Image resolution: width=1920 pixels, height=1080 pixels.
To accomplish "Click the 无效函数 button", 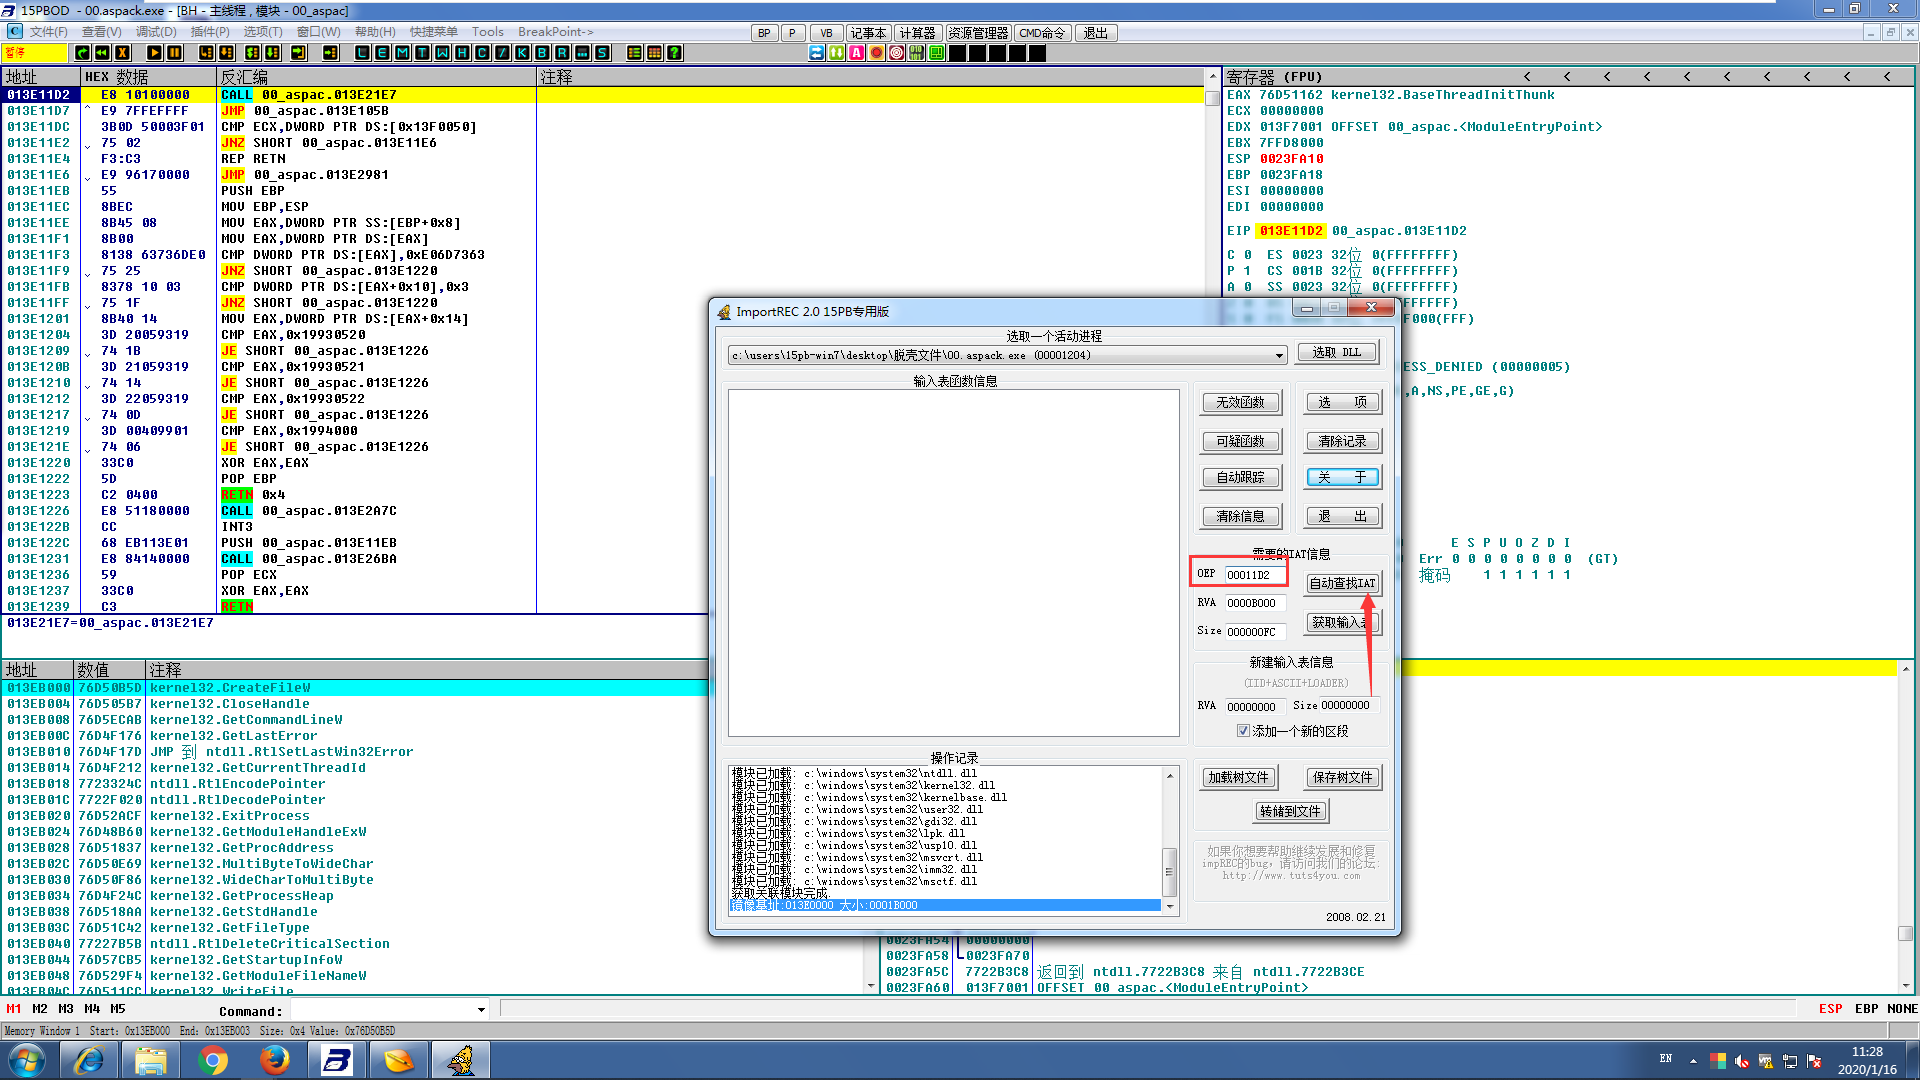I will click(1240, 402).
